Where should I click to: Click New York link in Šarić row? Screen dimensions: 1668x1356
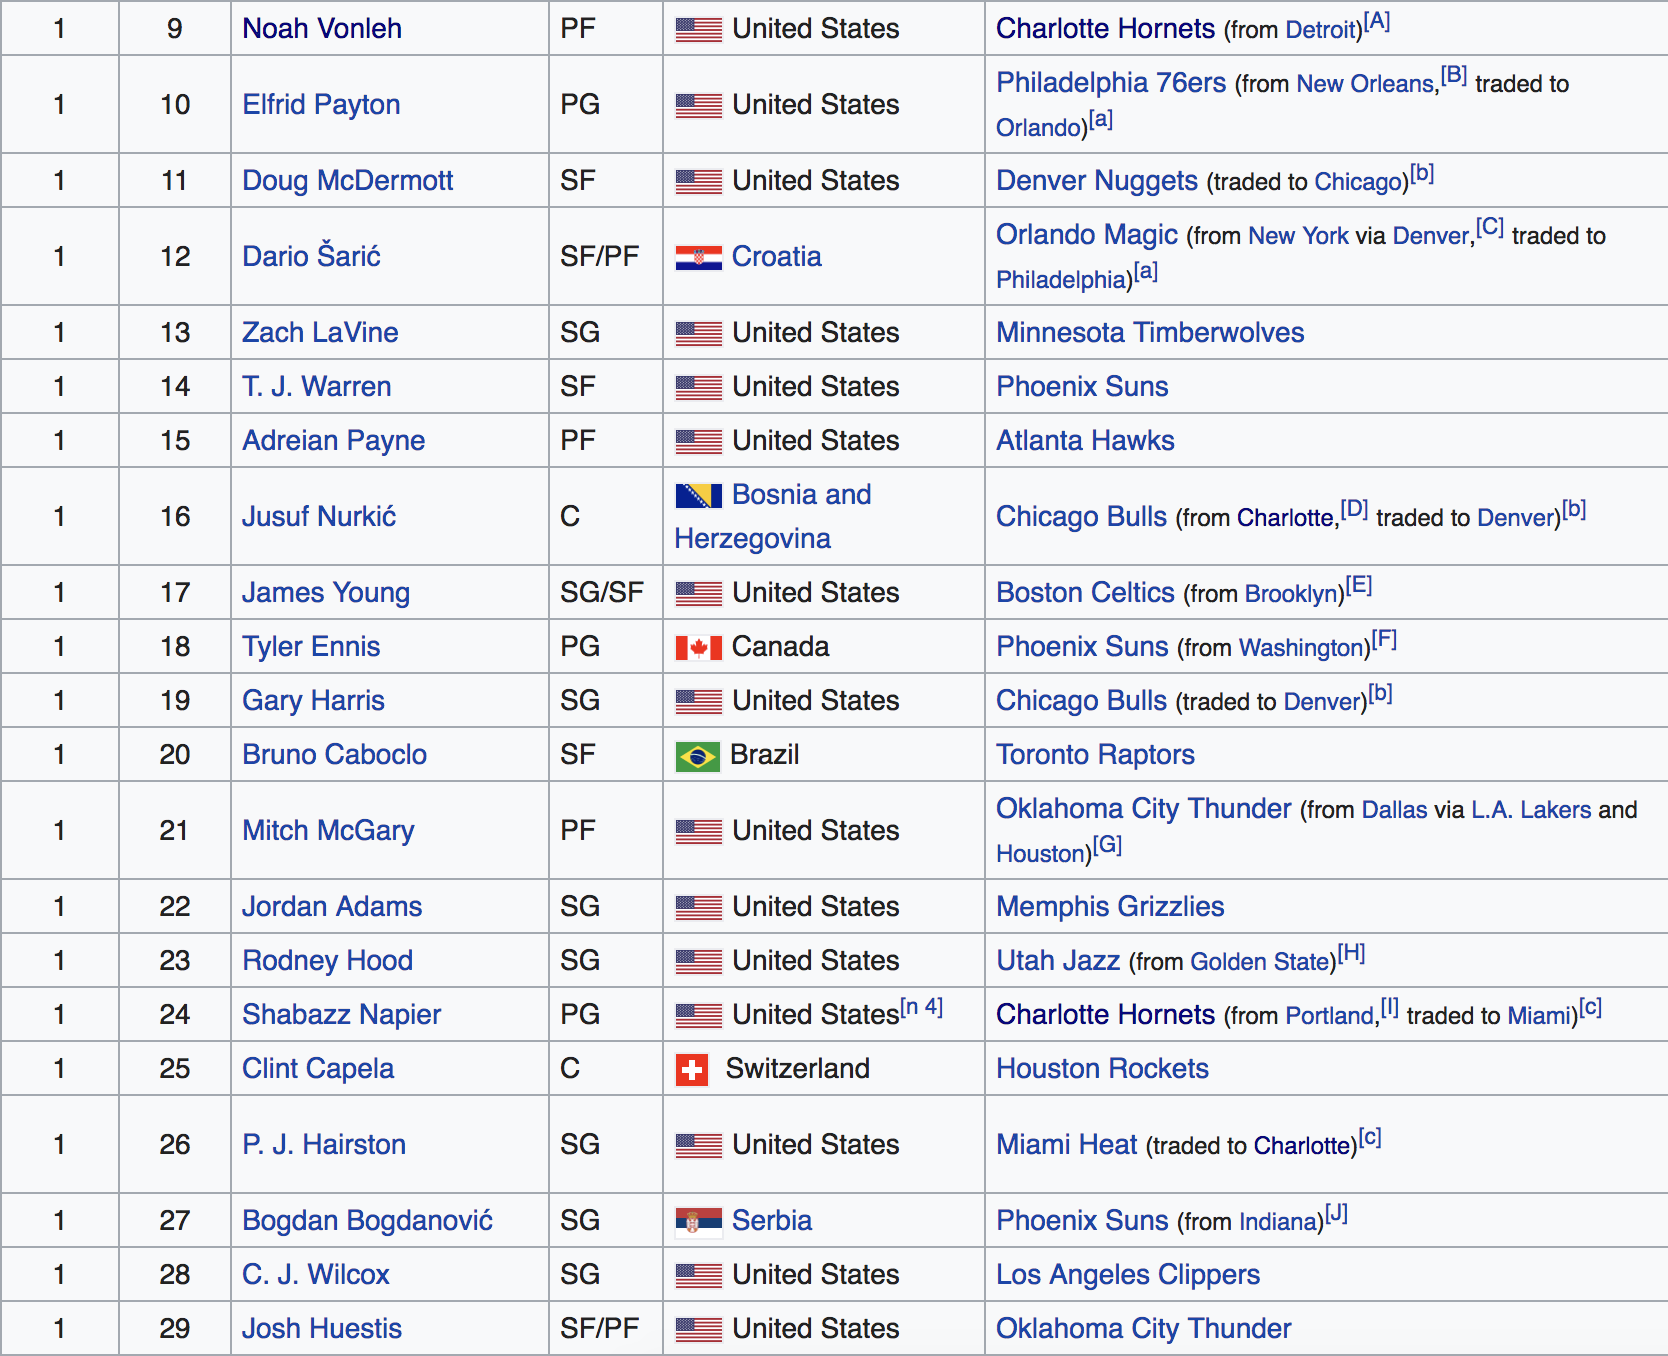click(1298, 236)
